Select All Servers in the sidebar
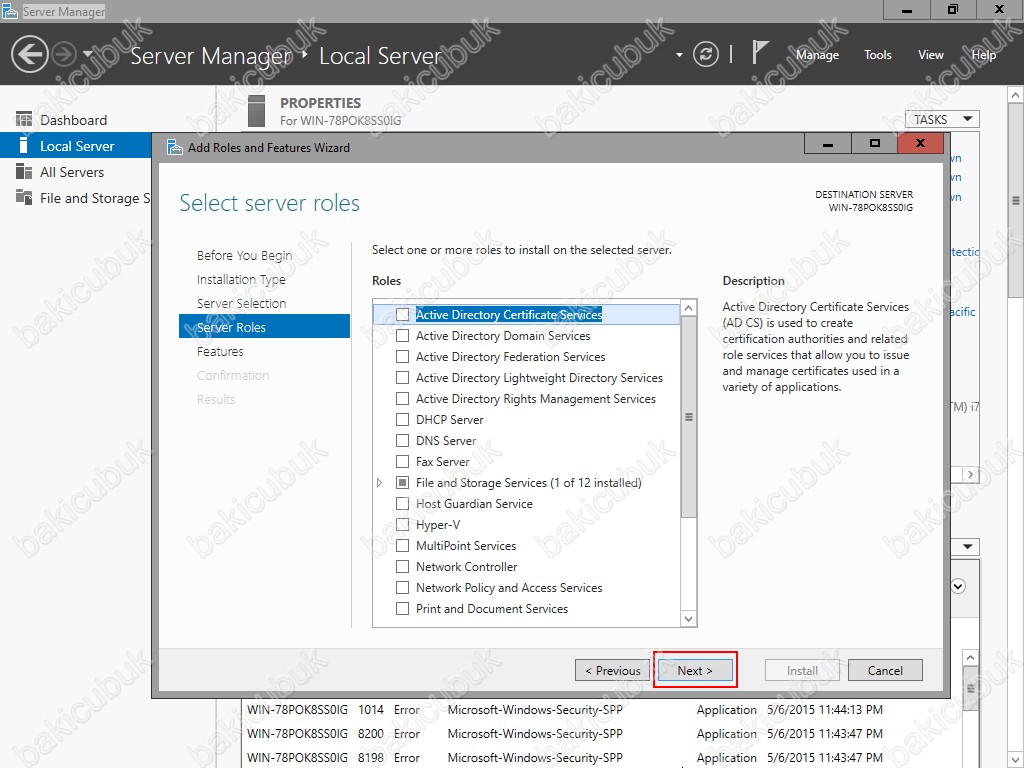1024x768 pixels. (72, 172)
